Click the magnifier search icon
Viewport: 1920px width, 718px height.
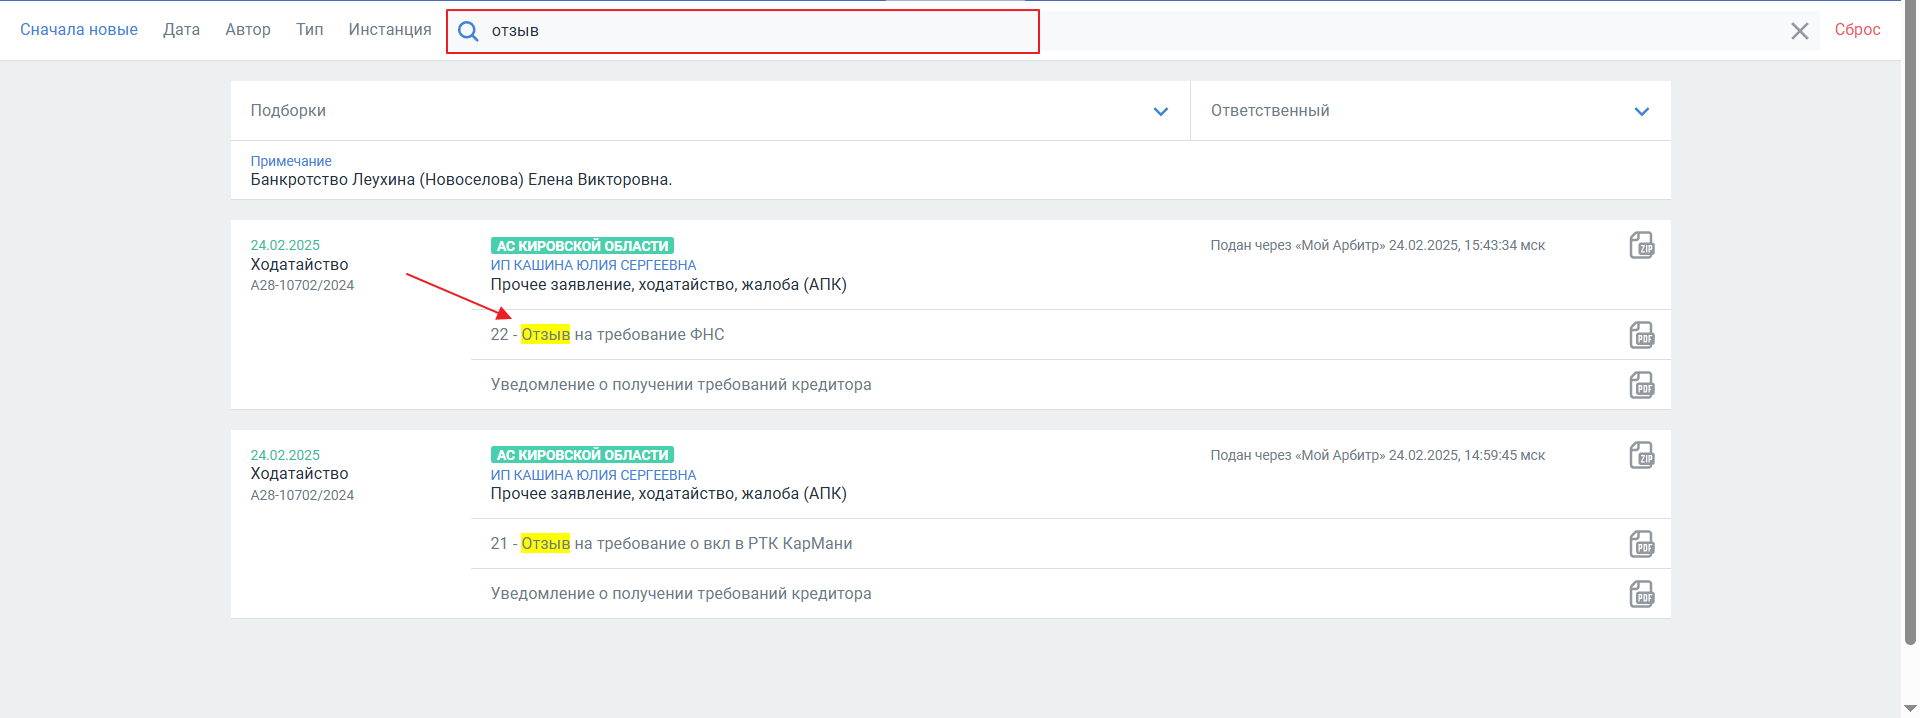coord(468,31)
